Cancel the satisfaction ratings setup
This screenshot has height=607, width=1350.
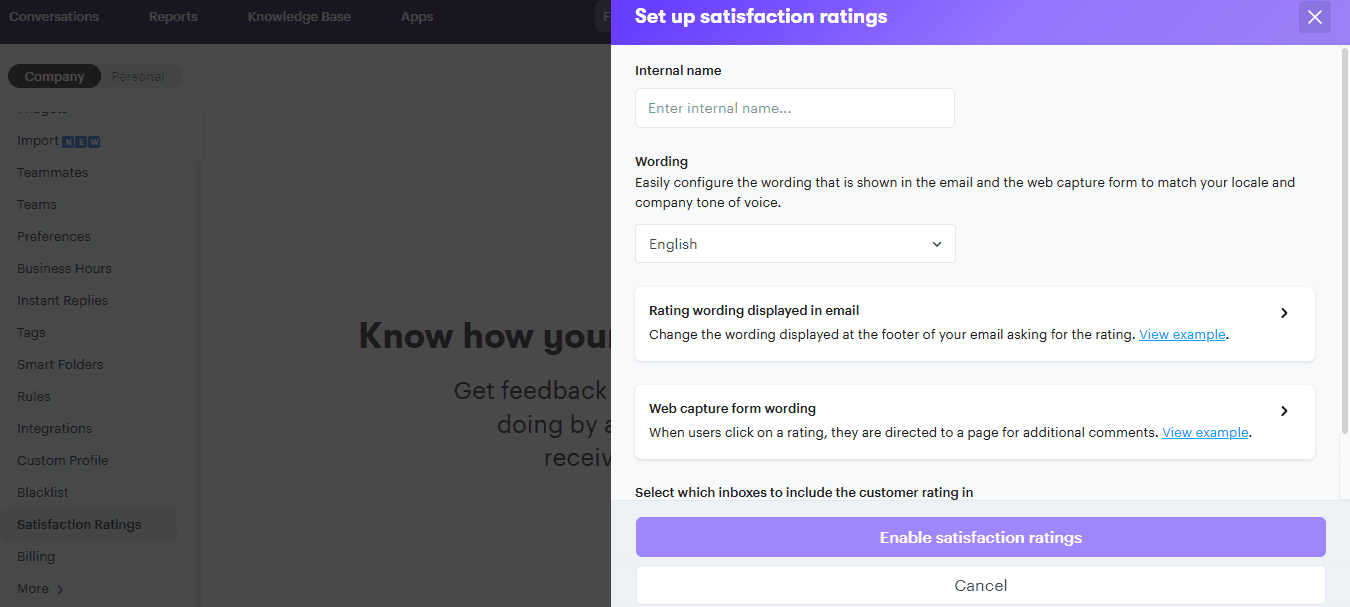click(x=981, y=585)
